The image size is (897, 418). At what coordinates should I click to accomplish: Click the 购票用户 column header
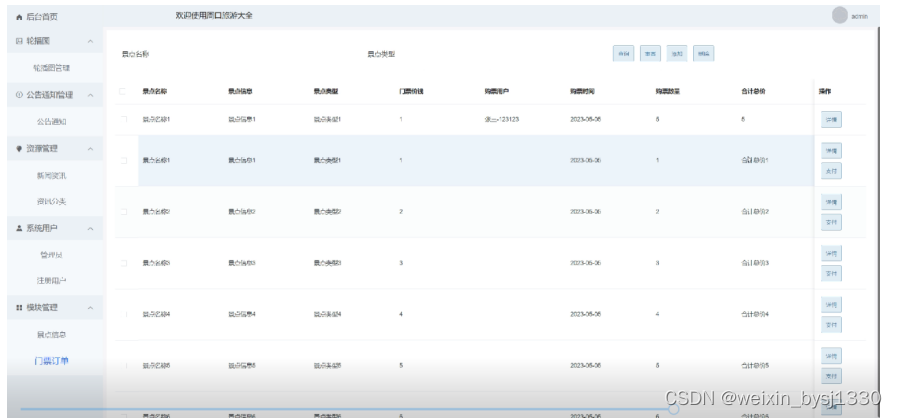[497, 91]
